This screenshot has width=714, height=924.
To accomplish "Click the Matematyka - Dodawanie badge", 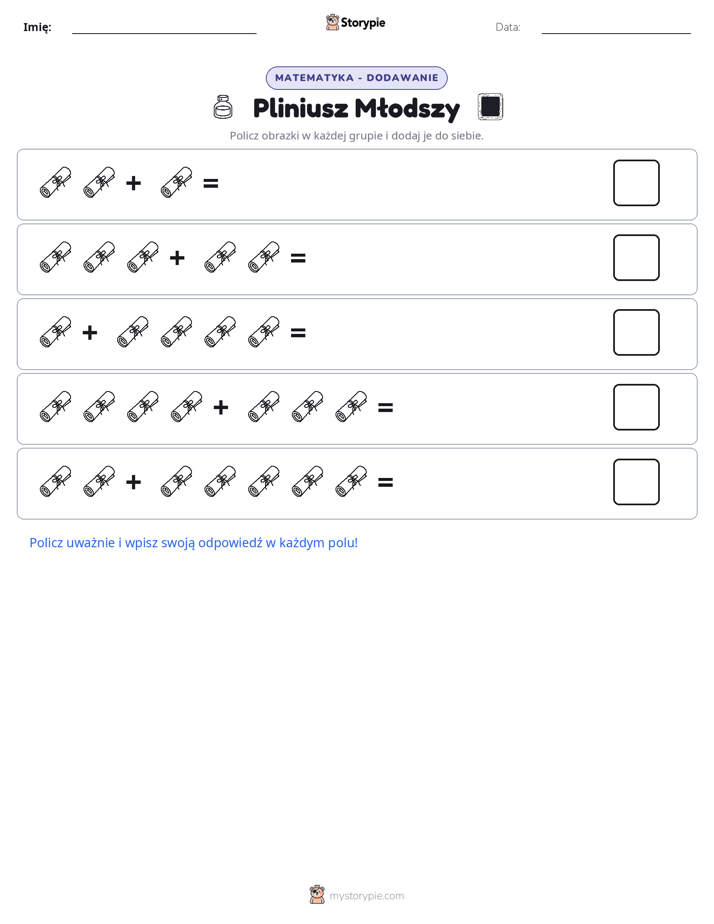I will [x=356, y=78].
